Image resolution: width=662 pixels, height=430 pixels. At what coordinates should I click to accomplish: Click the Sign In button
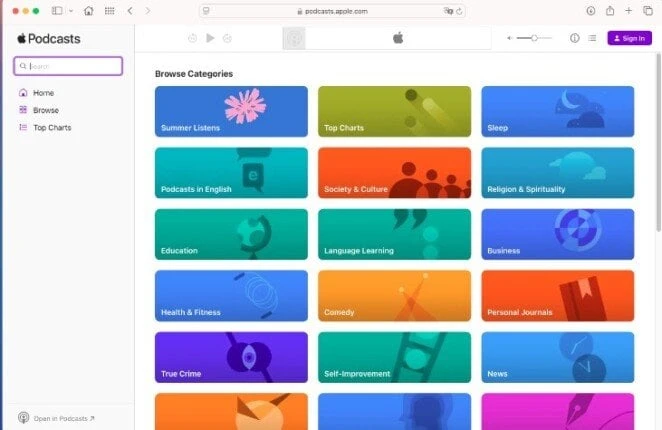click(629, 38)
